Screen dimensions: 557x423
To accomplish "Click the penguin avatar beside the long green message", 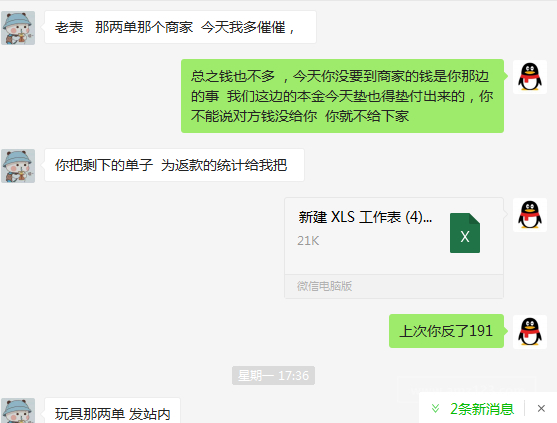I will tap(530, 77).
